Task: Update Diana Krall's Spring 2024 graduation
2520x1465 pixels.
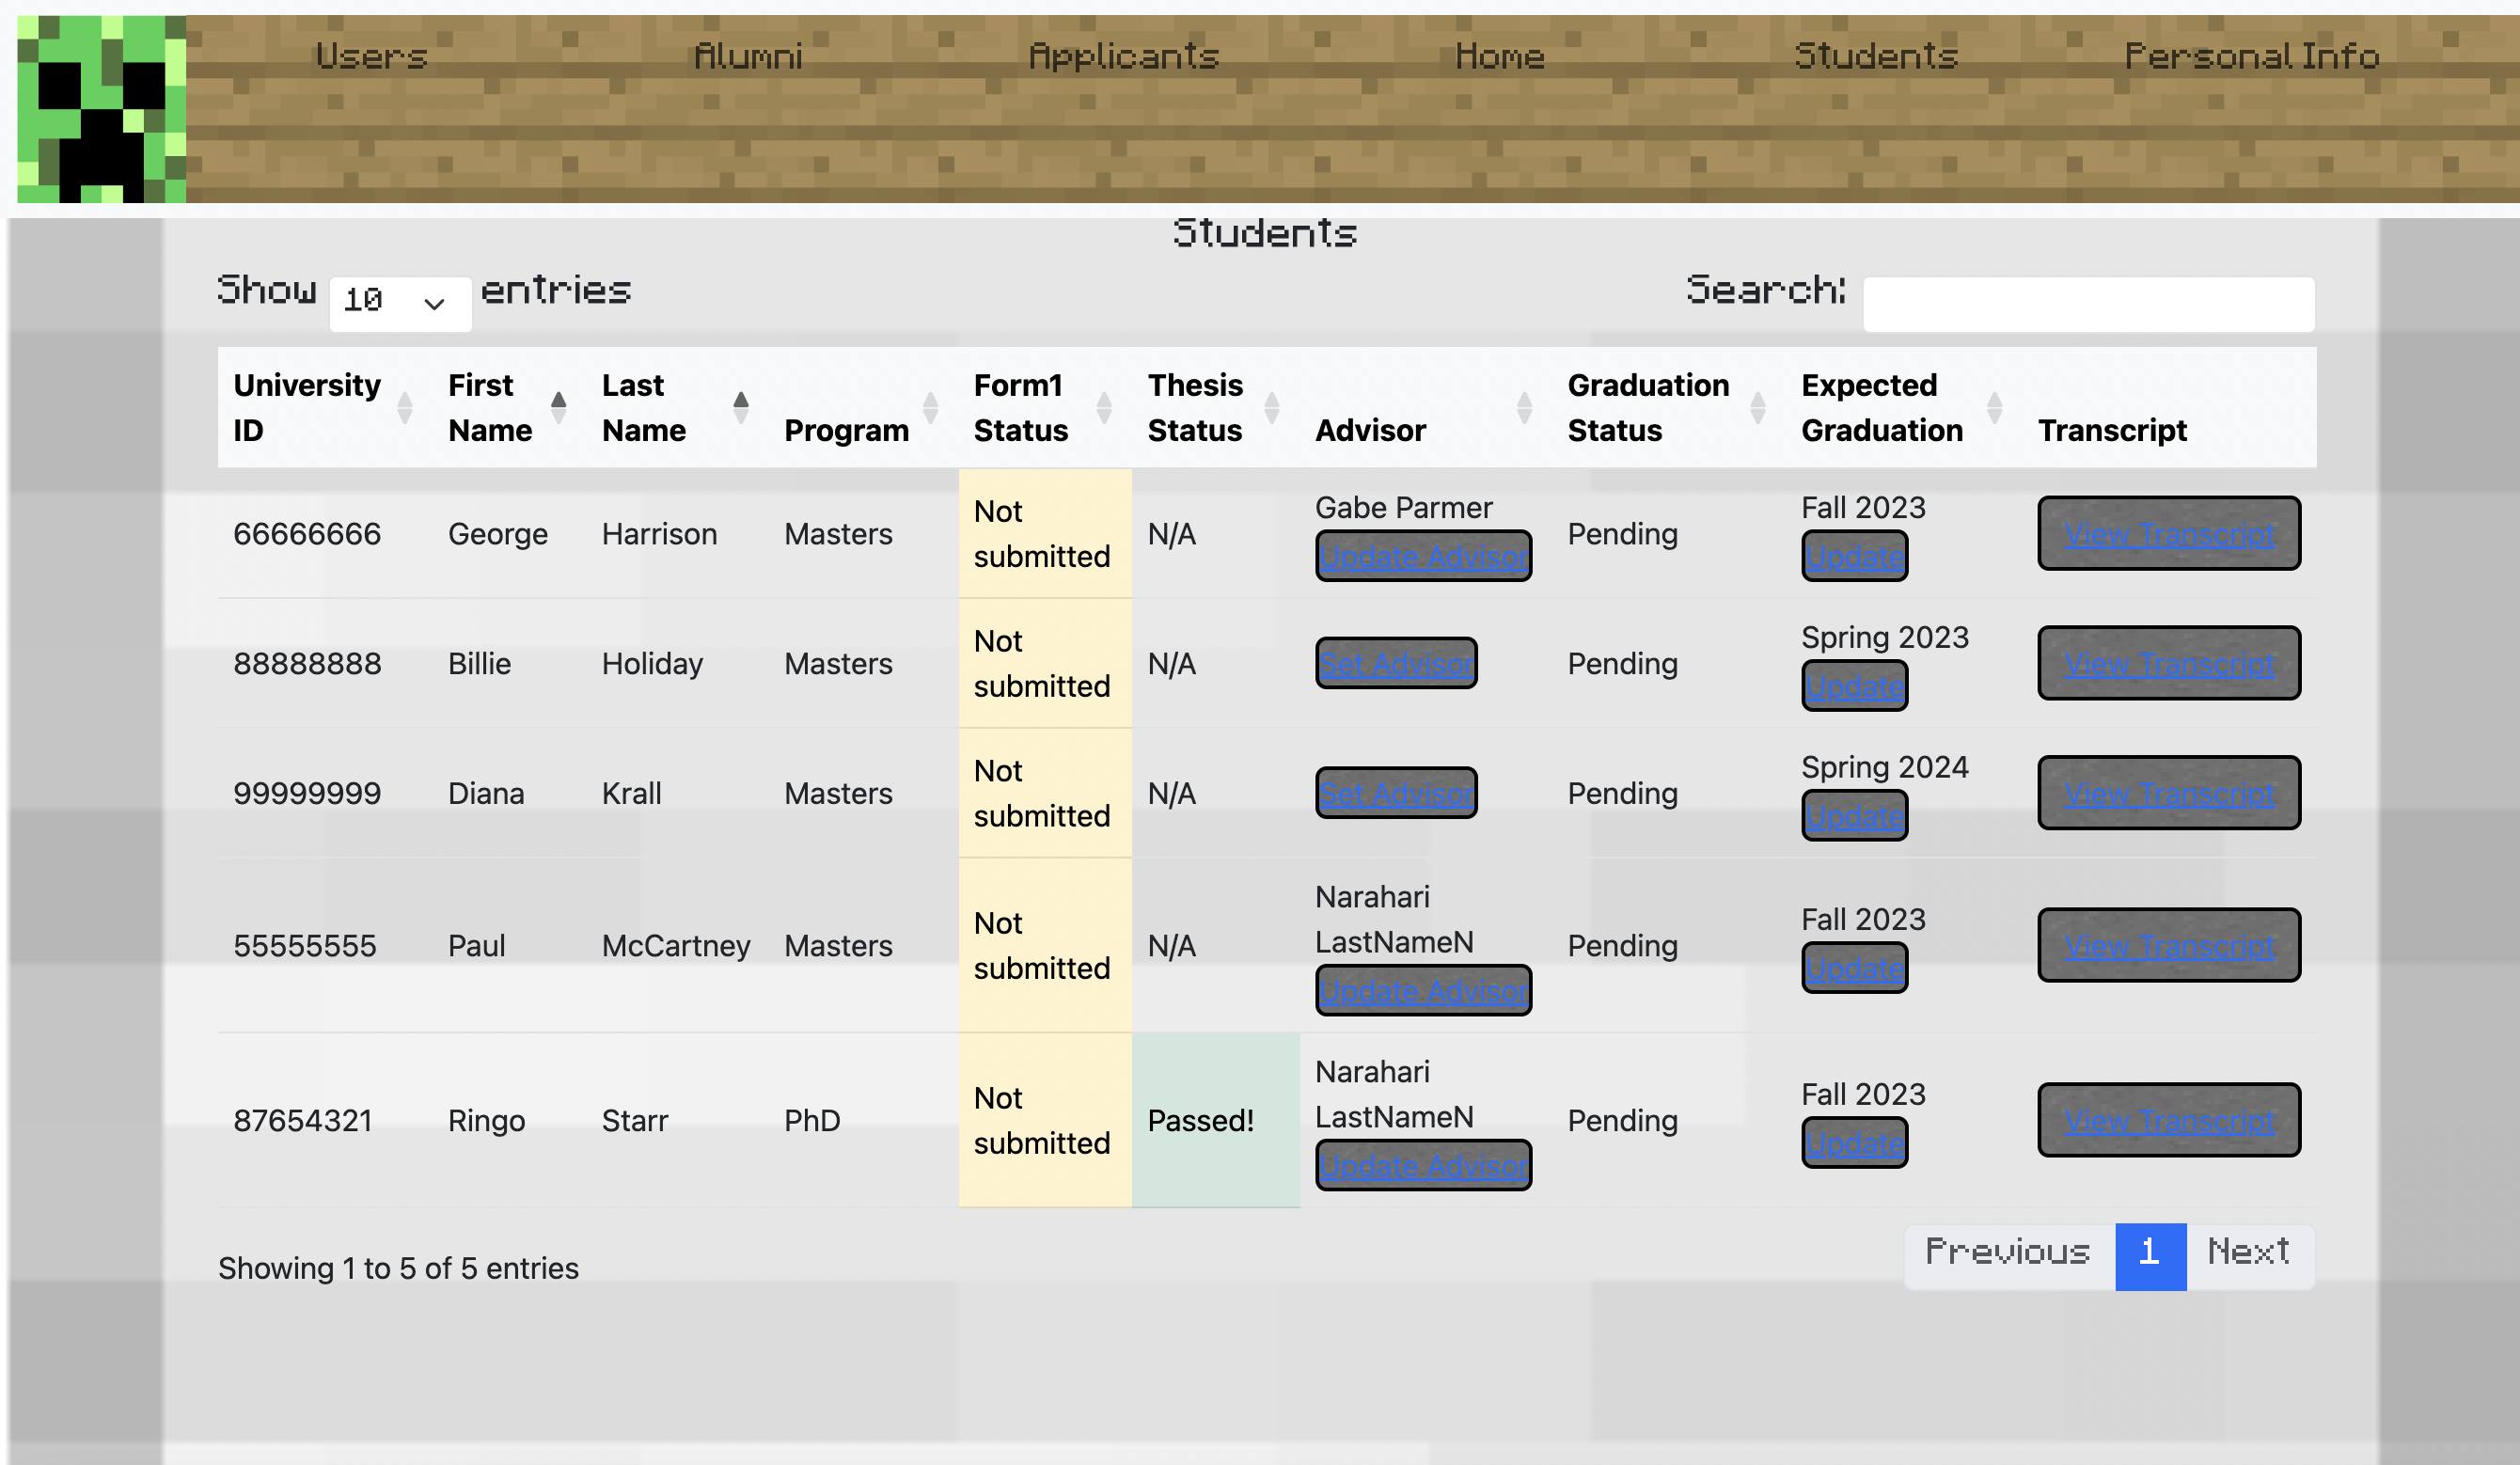Action: [x=1855, y=816]
